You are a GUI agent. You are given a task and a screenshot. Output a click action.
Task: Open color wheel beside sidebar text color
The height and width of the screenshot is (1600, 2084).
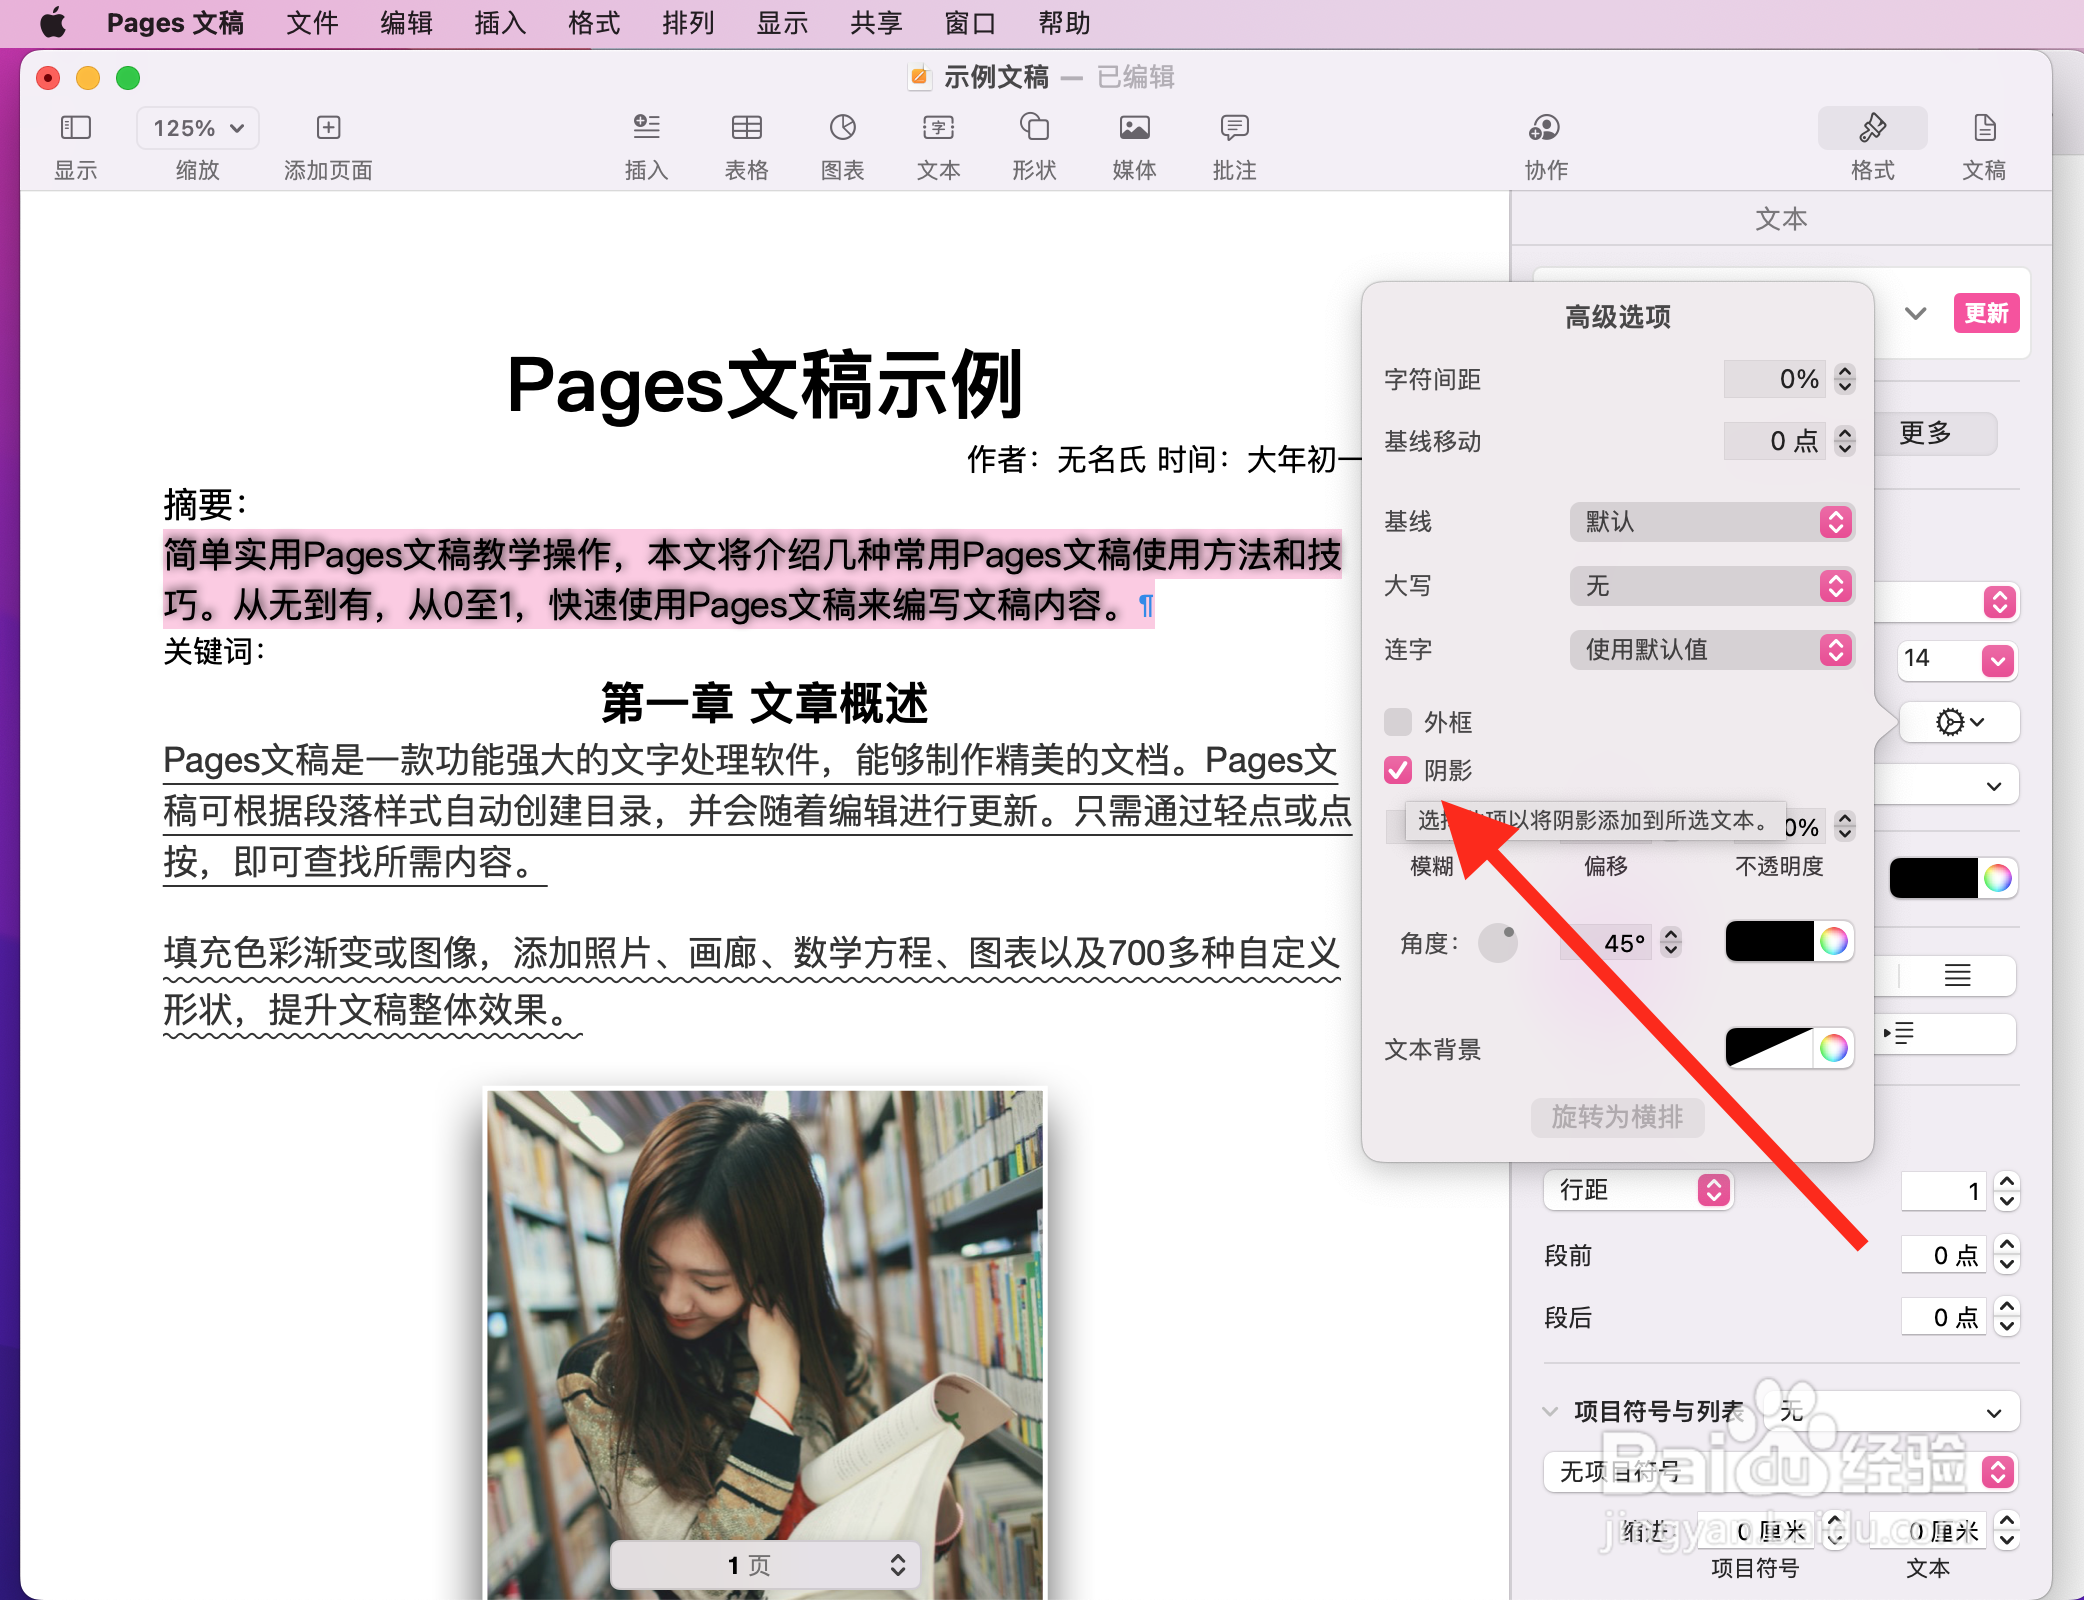[1997, 878]
